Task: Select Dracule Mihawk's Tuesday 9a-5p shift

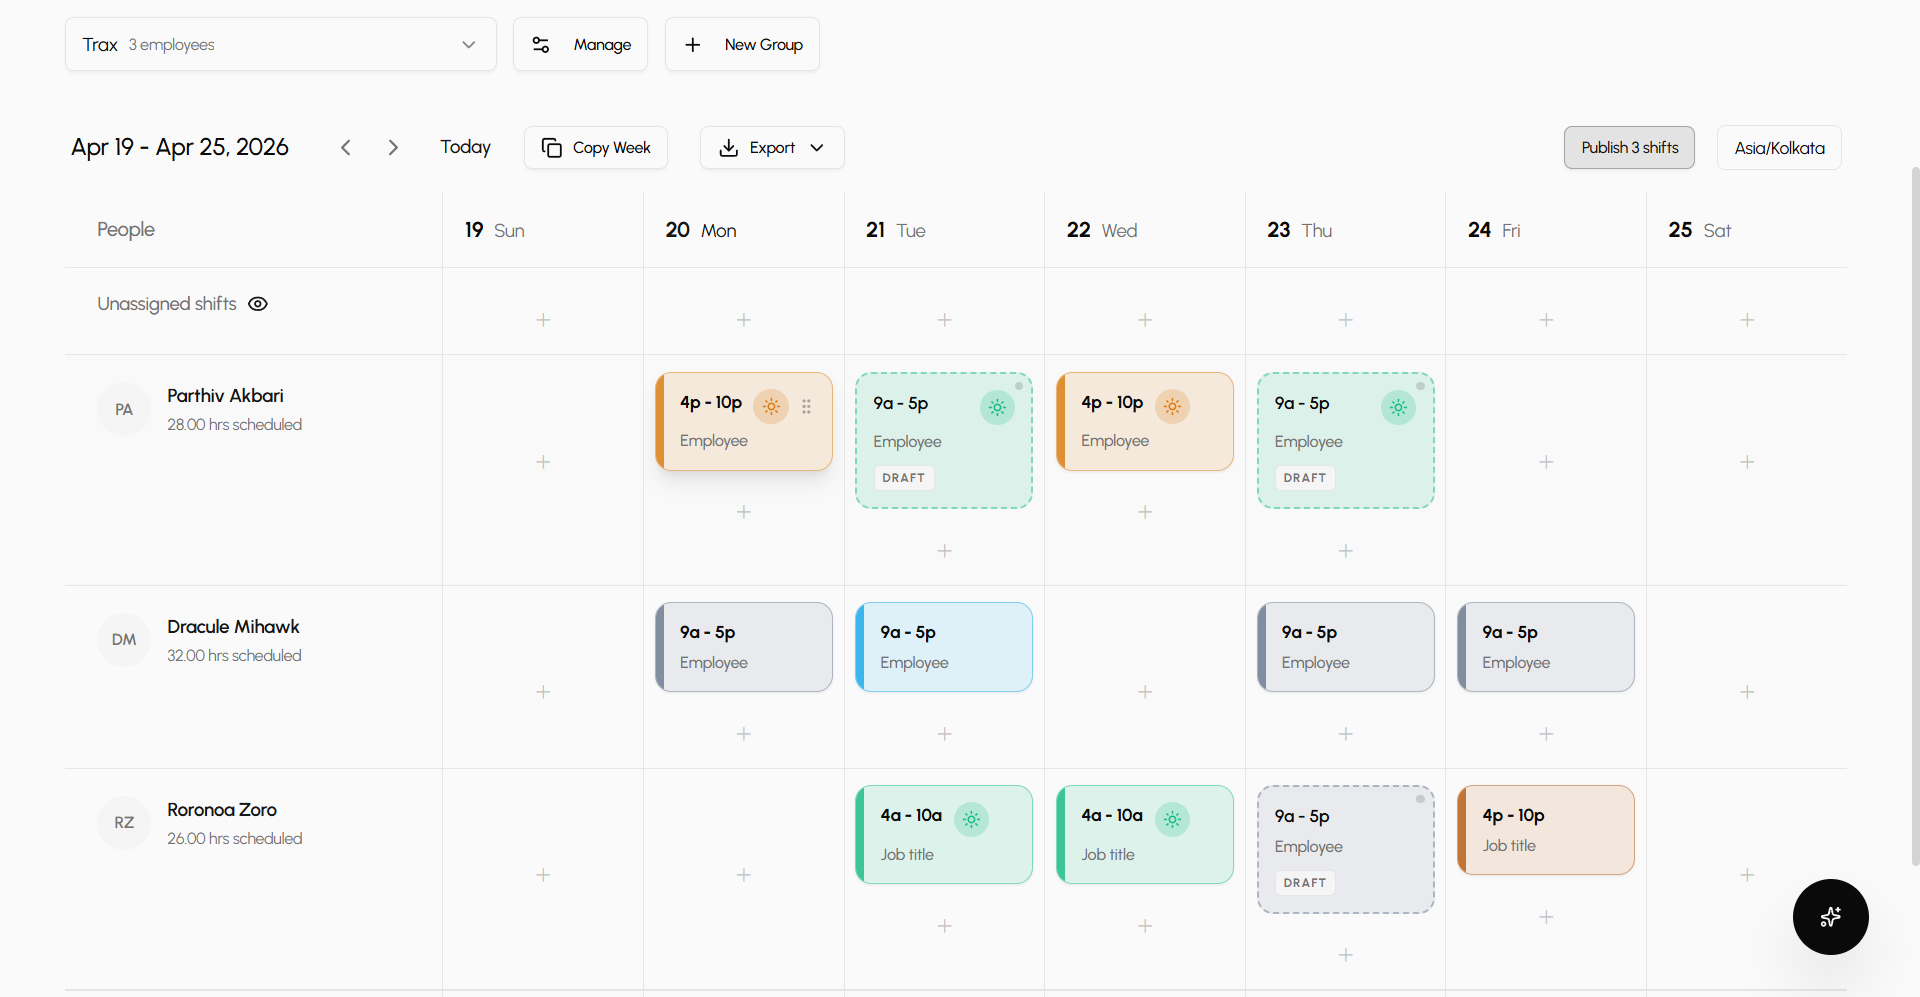Action: [943, 646]
